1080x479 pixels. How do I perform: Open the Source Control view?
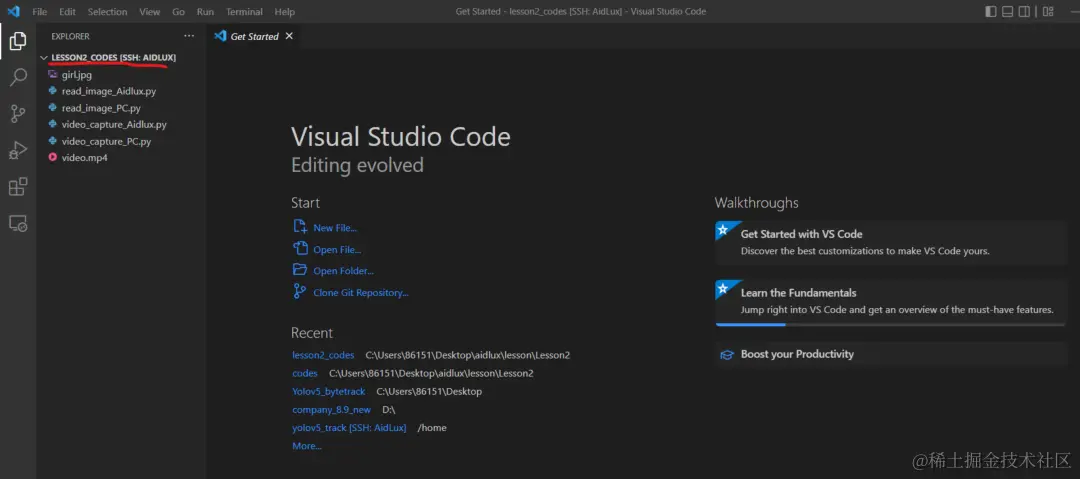(x=18, y=114)
